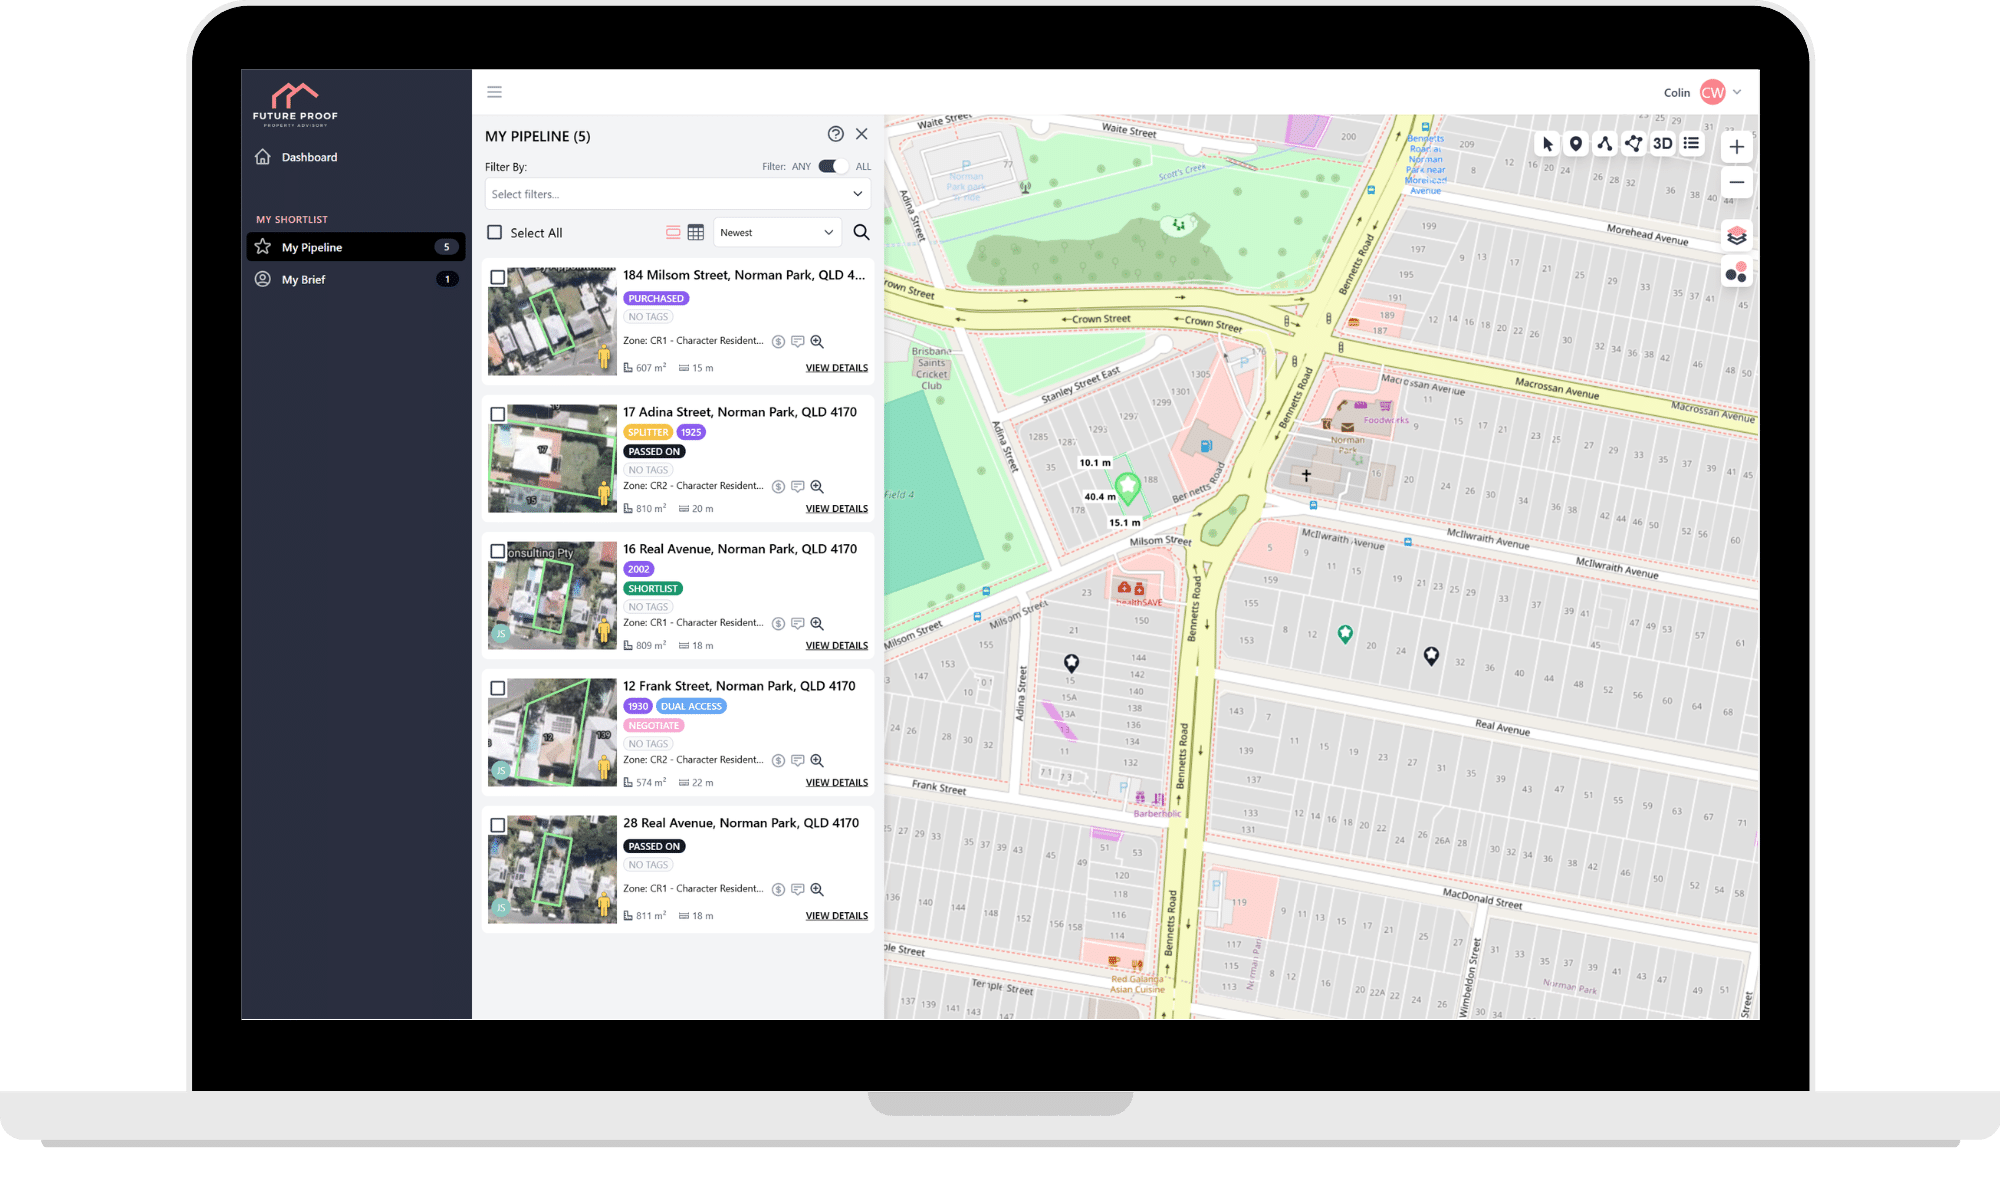Open aerial thumbnail of 28 Real Avenue
2000x1200 pixels.
coord(552,869)
